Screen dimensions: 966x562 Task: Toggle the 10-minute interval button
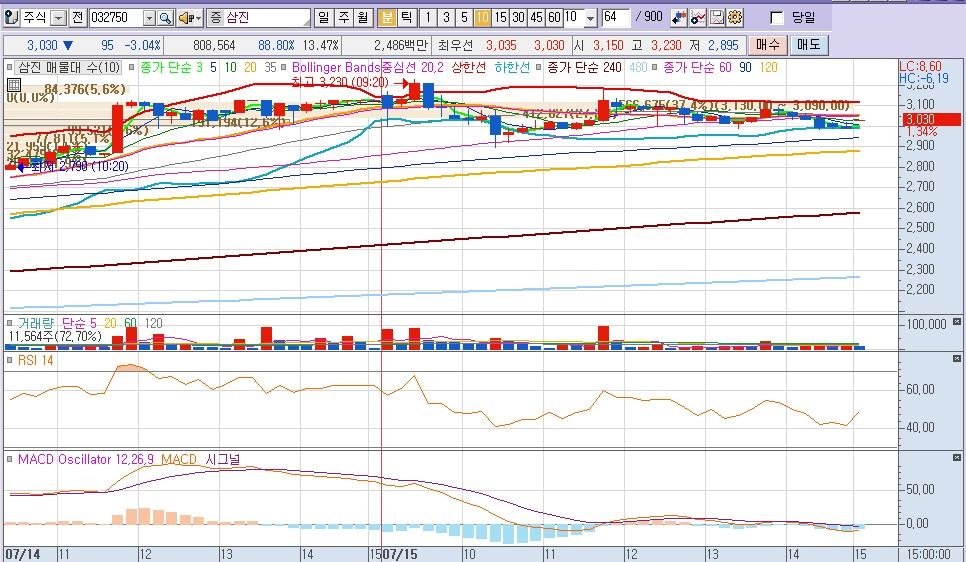(482, 18)
